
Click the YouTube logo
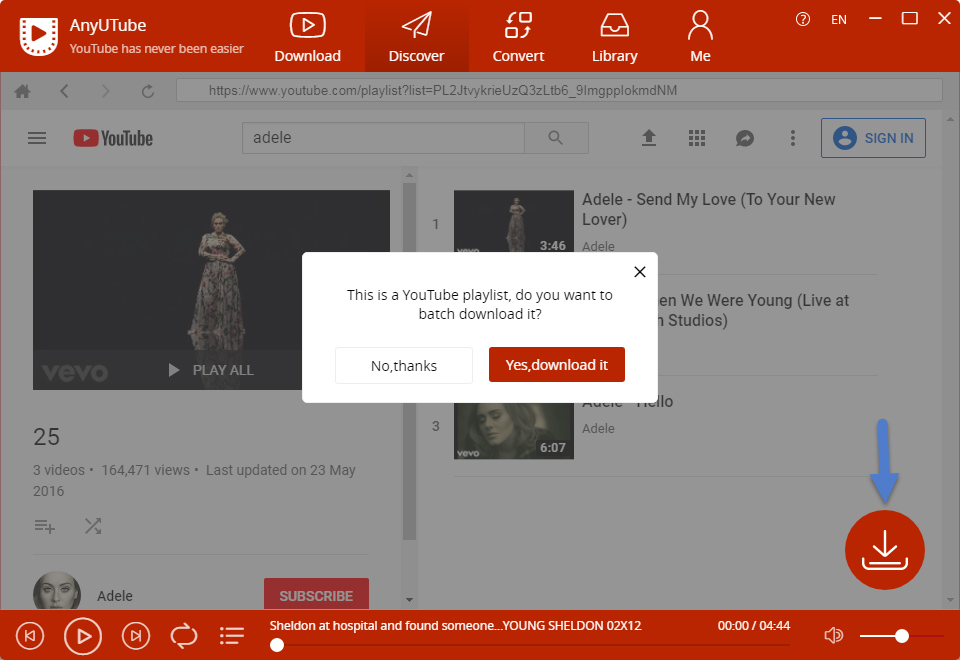click(113, 138)
